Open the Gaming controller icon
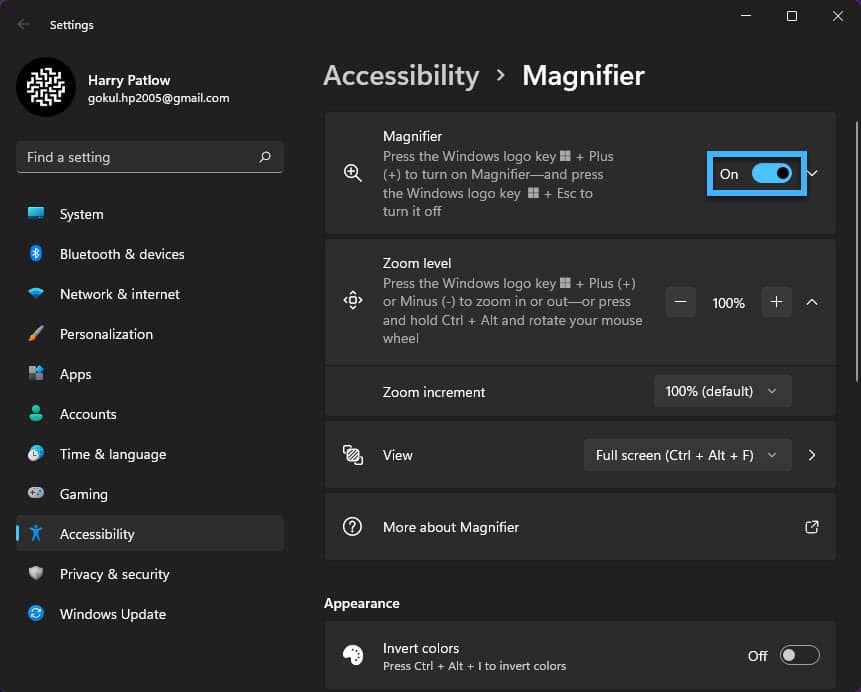 [36, 493]
